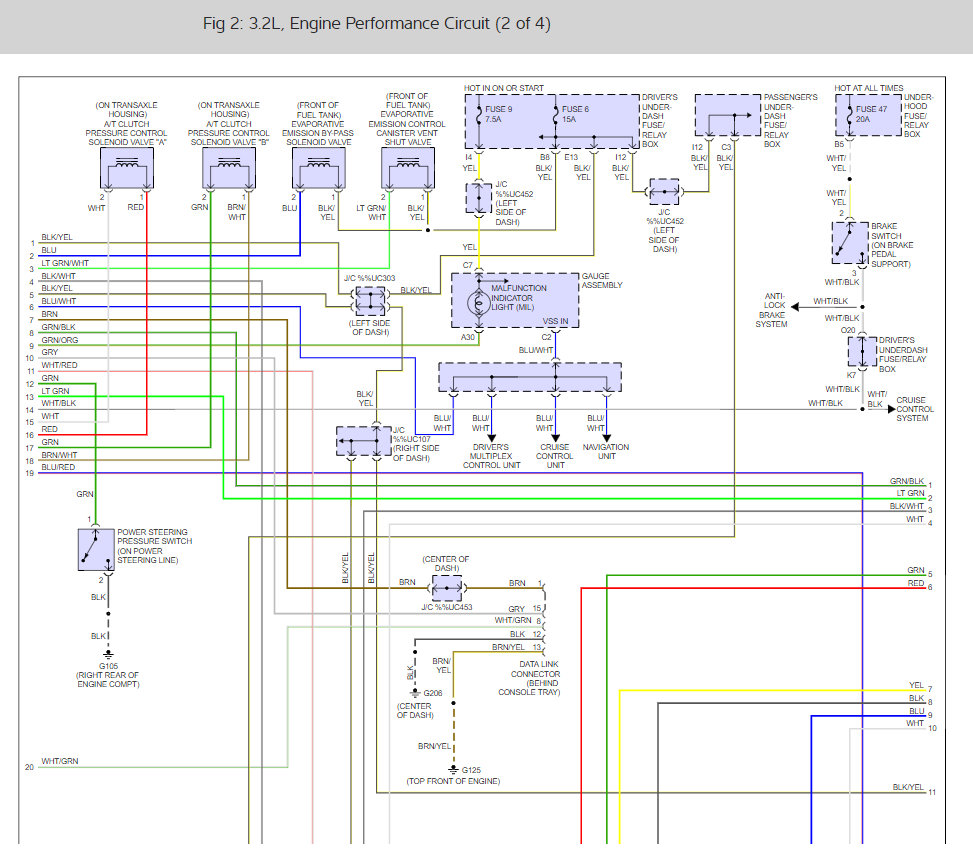973x868 pixels.
Task: Click the right-side wire label 'YEL' at pin 7
Action: [x=917, y=685]
